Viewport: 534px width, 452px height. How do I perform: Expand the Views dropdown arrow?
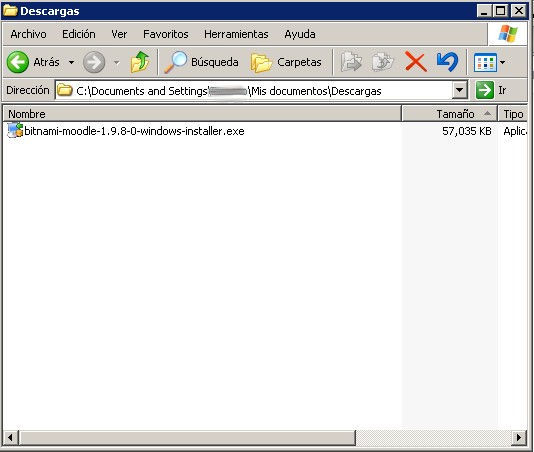click(x=503, y=62)
